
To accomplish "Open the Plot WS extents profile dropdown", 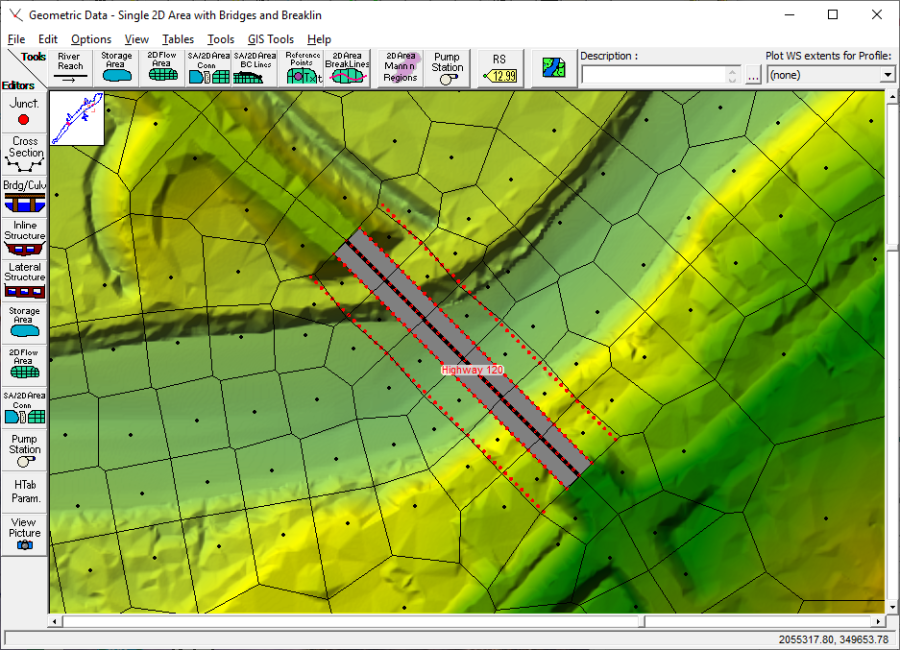I will tap(886, 74).
